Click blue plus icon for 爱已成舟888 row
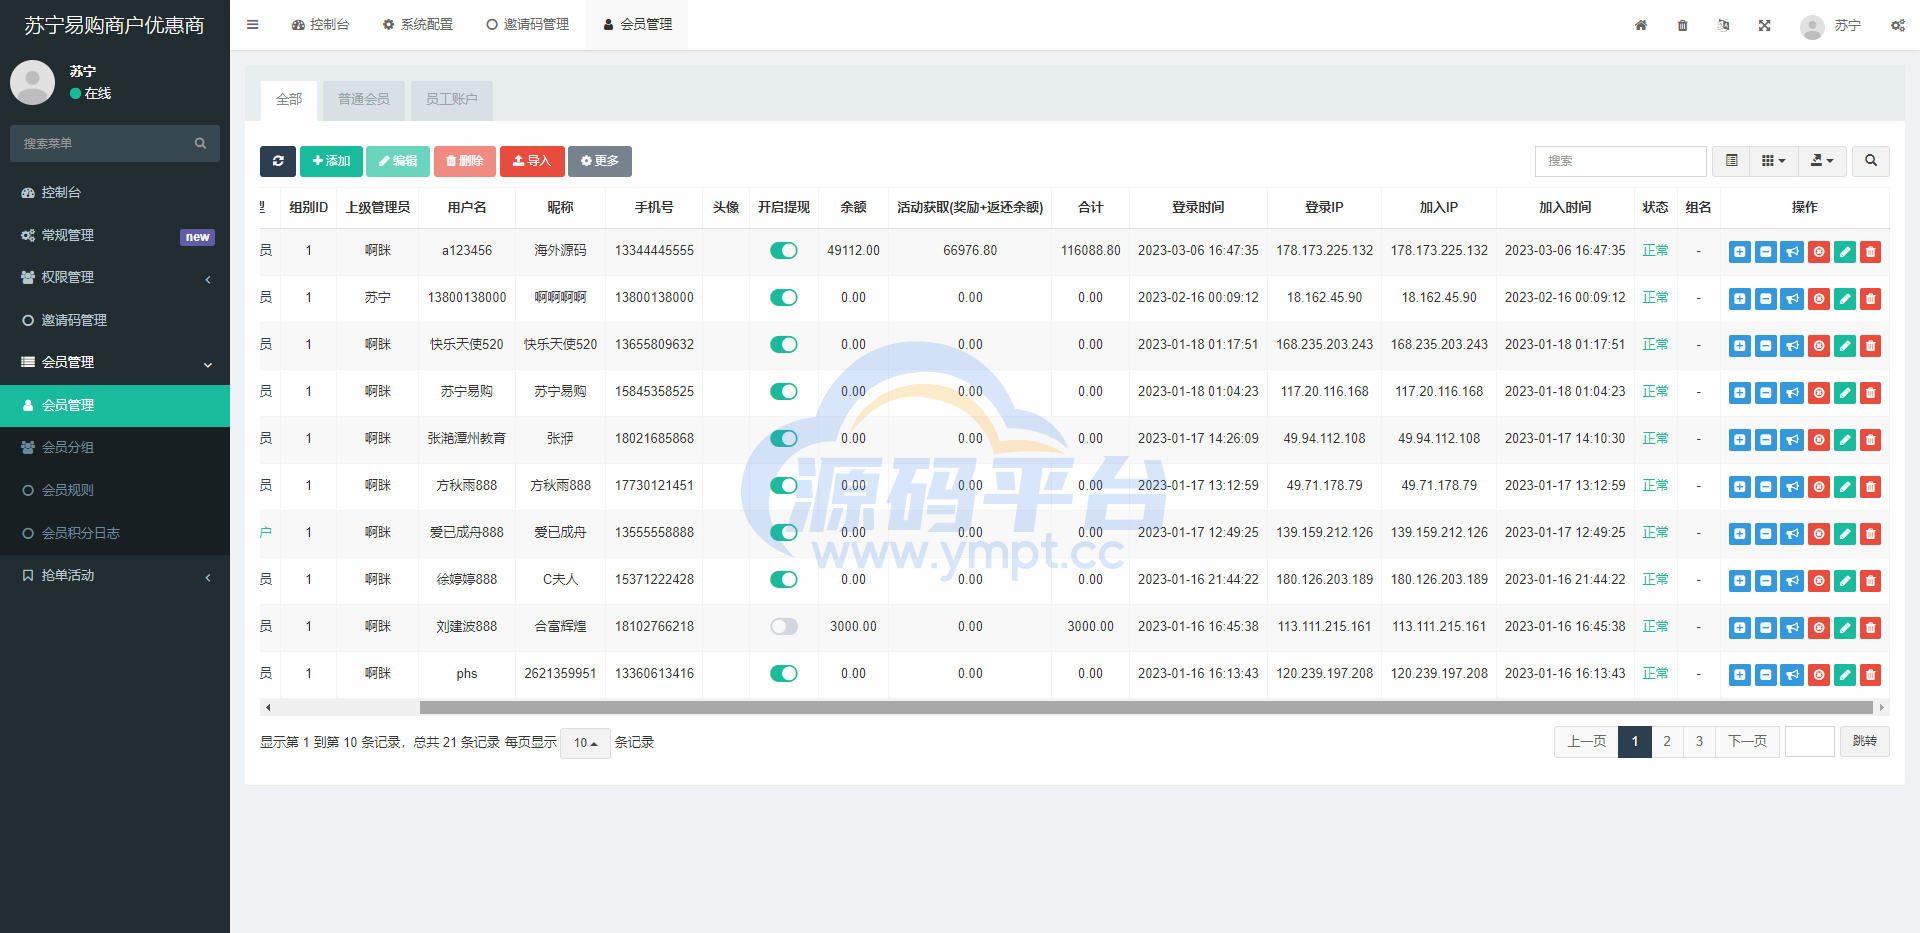Image resolution: width=1920 pixels, height=933 pixels. click(1740, 534)
